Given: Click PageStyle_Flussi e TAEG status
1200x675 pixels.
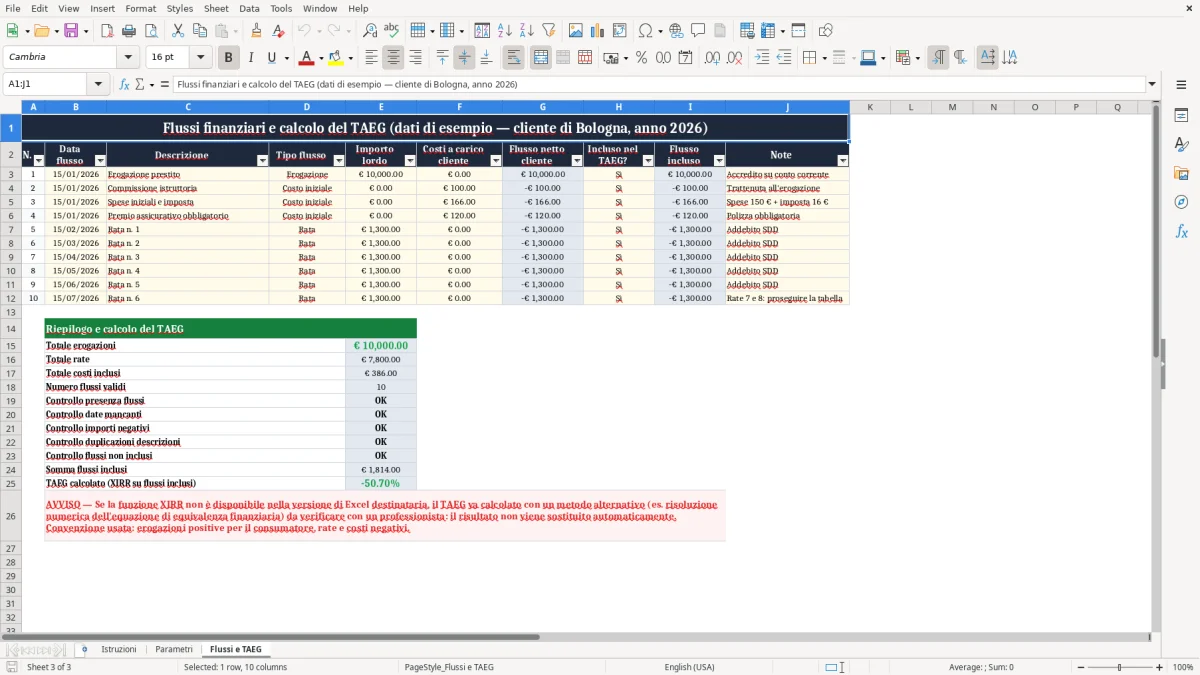Looking at the screenshot, I should pos(449,667).
